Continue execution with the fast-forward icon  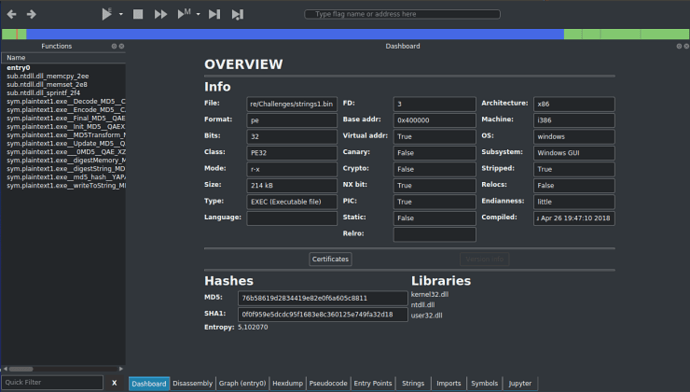point(161,15)
